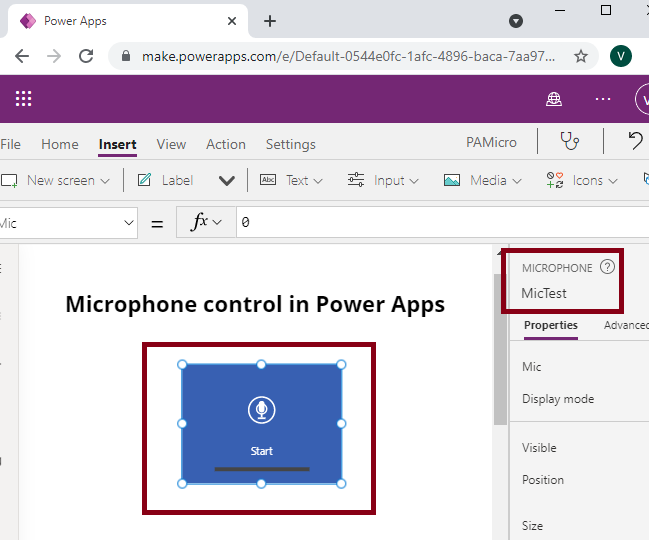Run the App checker stethoscope icon
The width and height of the screenshot is (649, 543).
(570, 141)
